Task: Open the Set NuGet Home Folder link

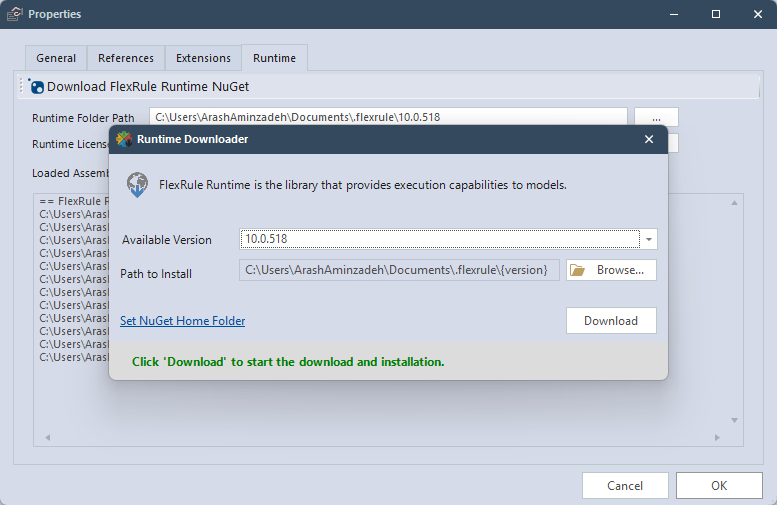Action: point(182,321)
